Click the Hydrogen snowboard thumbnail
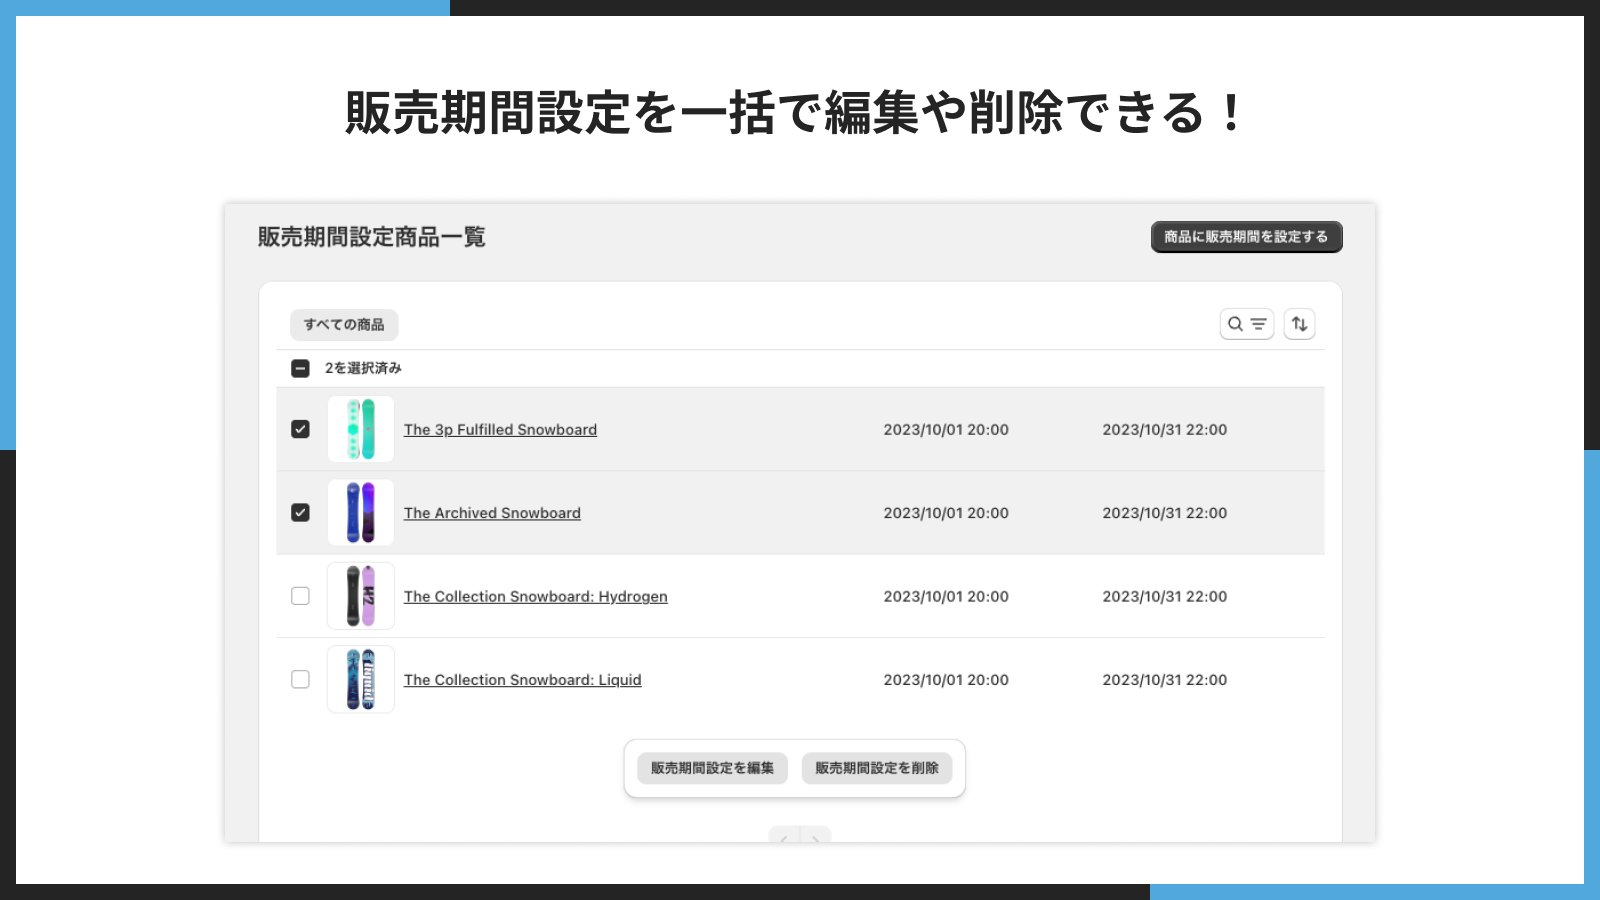Image resolution: width=1600 pixels, height=900 pixels. pos(361,596)
